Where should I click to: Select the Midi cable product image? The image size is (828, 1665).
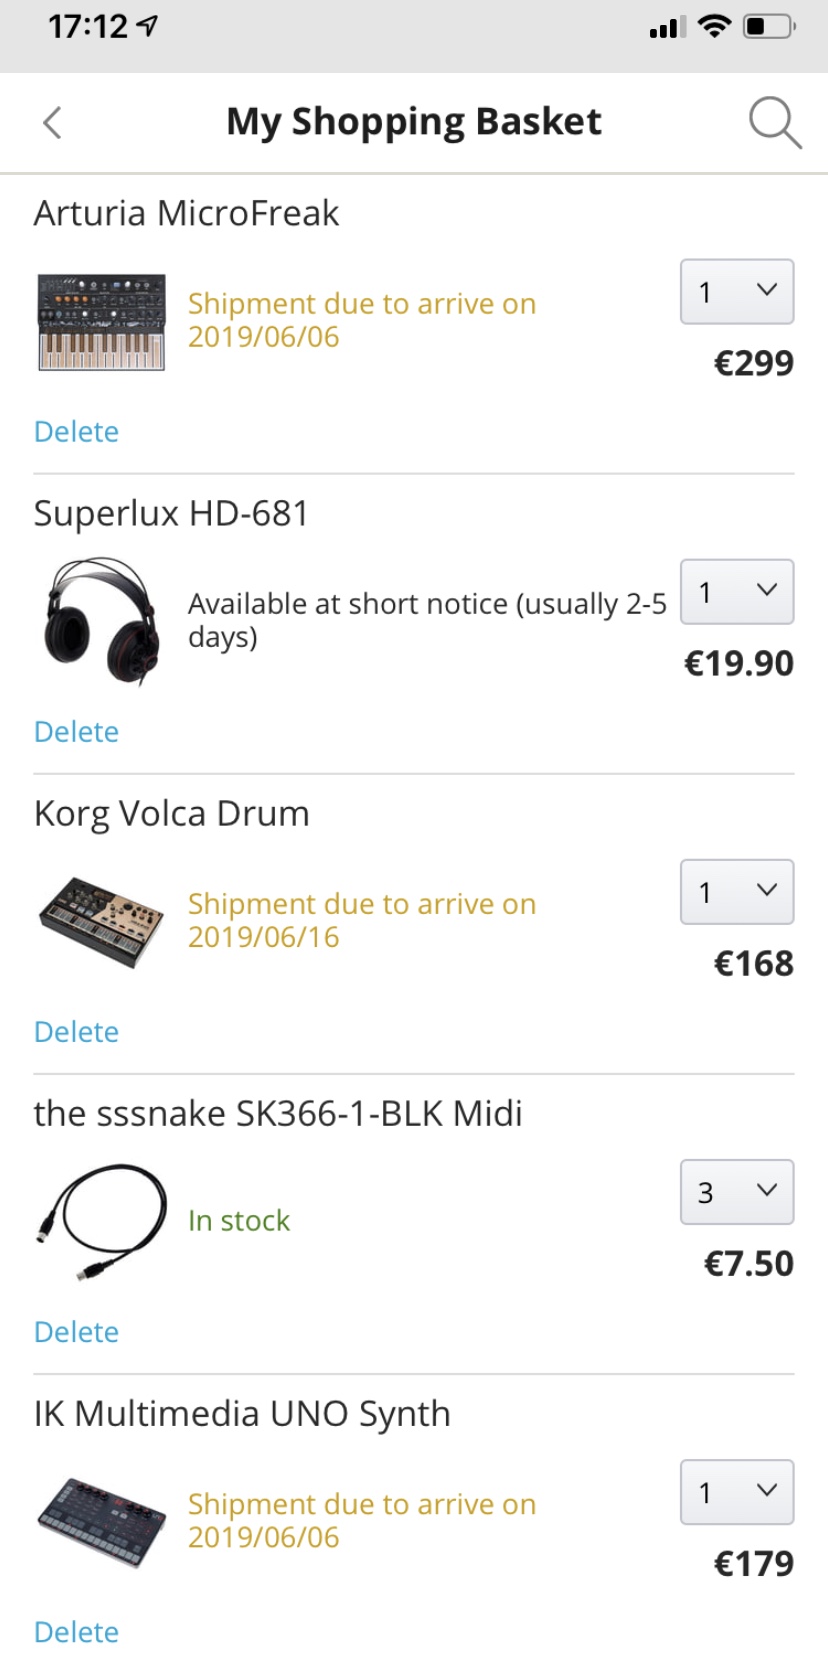coord(101,1221)
